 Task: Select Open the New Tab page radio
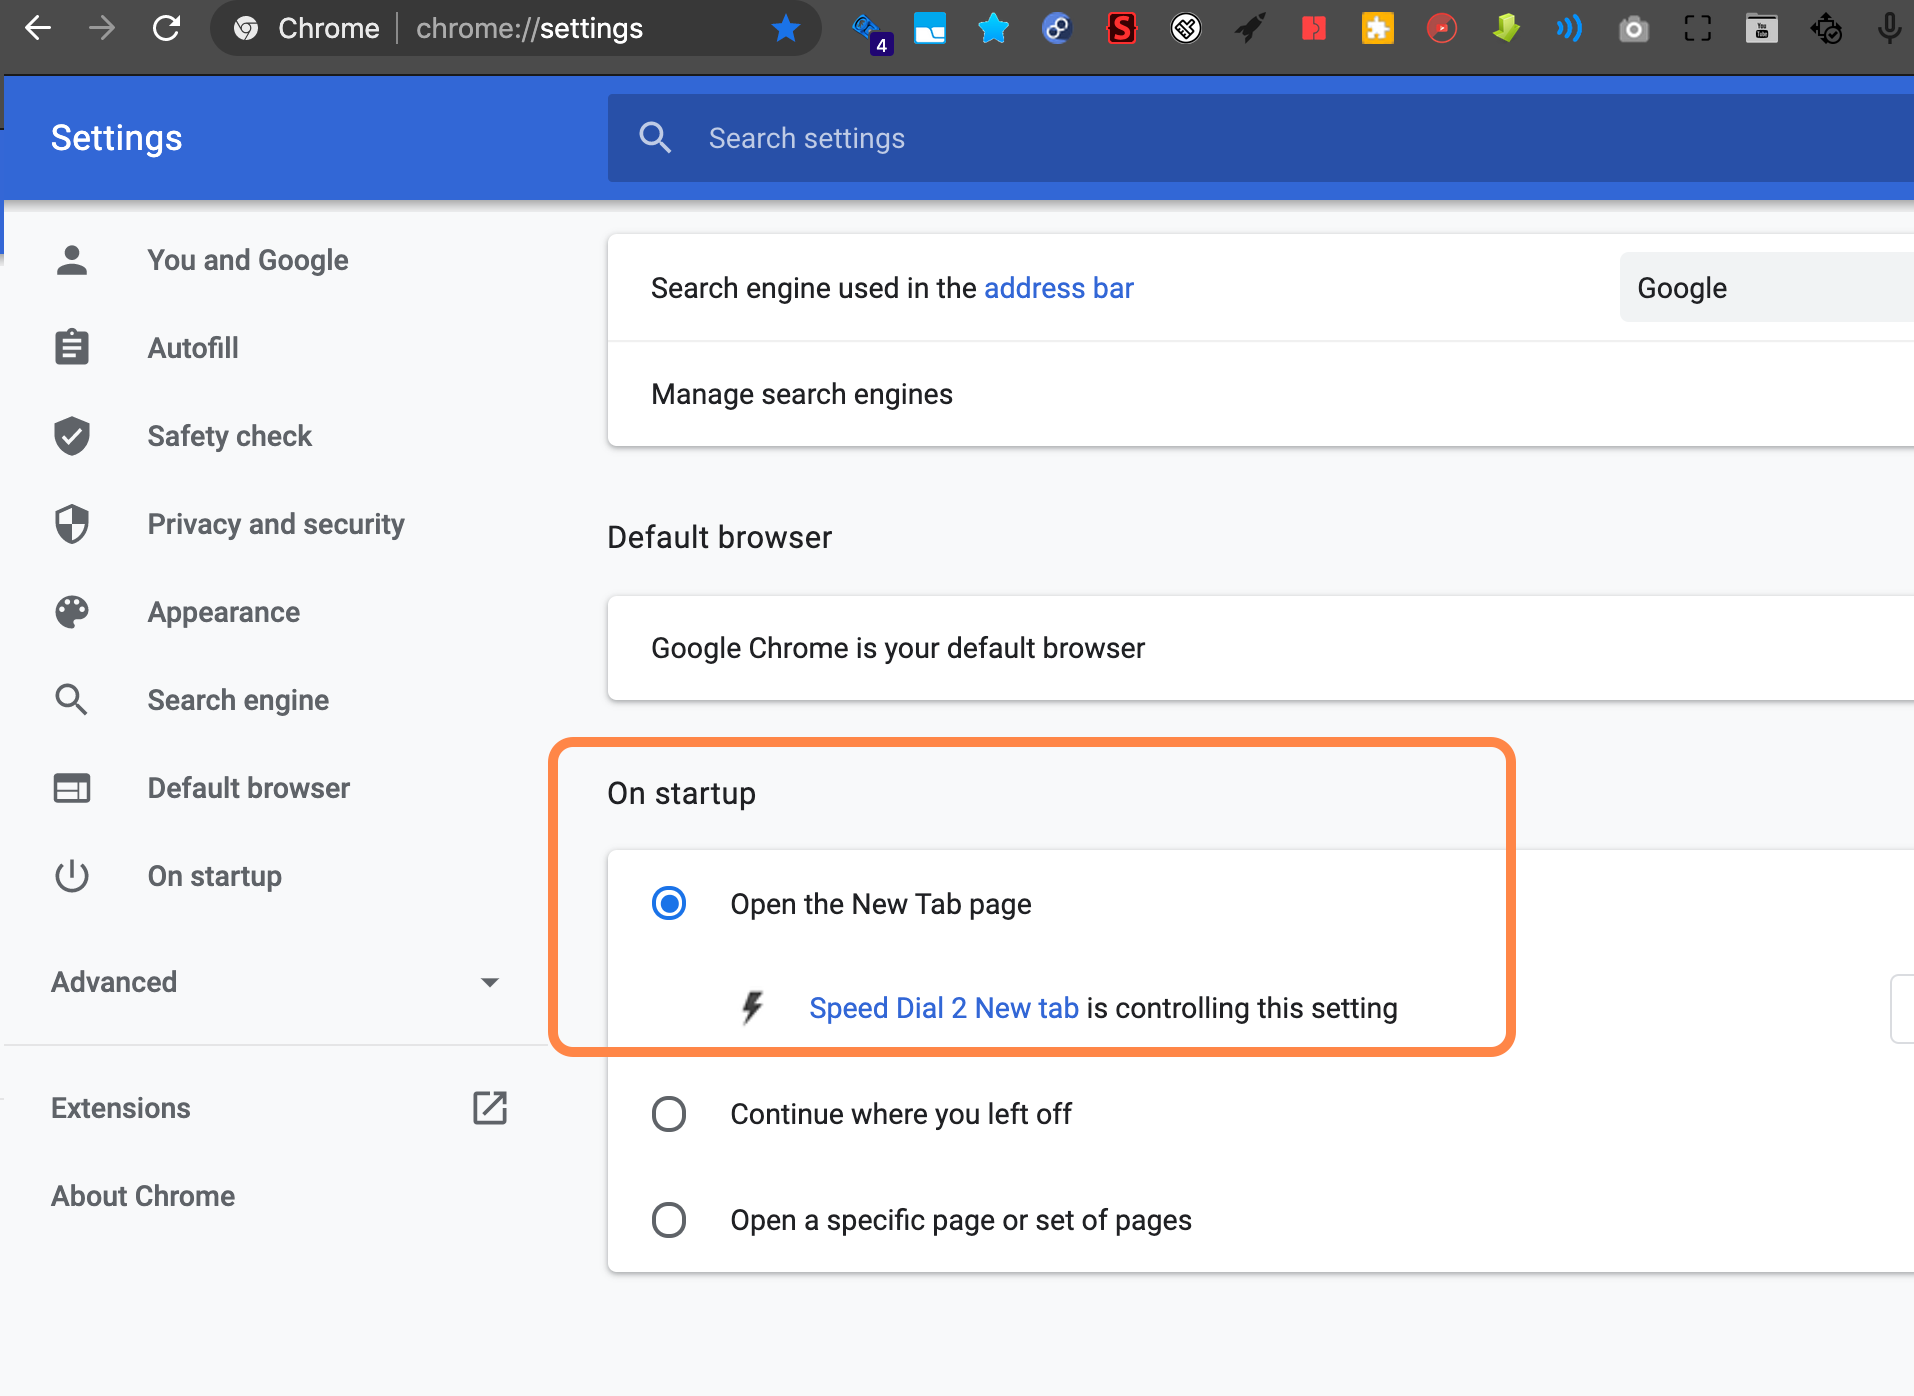coord(669,903)
